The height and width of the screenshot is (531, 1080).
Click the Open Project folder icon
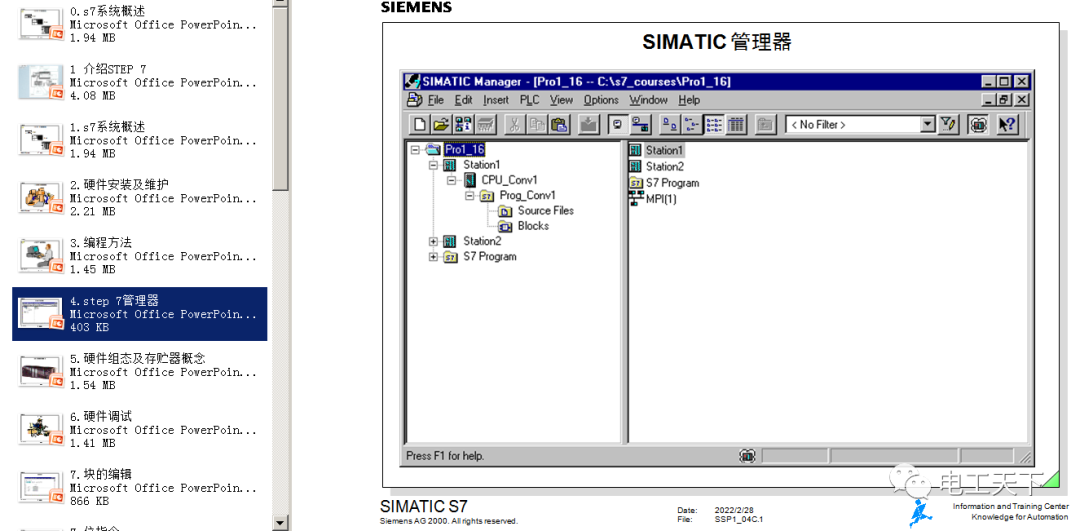click(441, 125)
